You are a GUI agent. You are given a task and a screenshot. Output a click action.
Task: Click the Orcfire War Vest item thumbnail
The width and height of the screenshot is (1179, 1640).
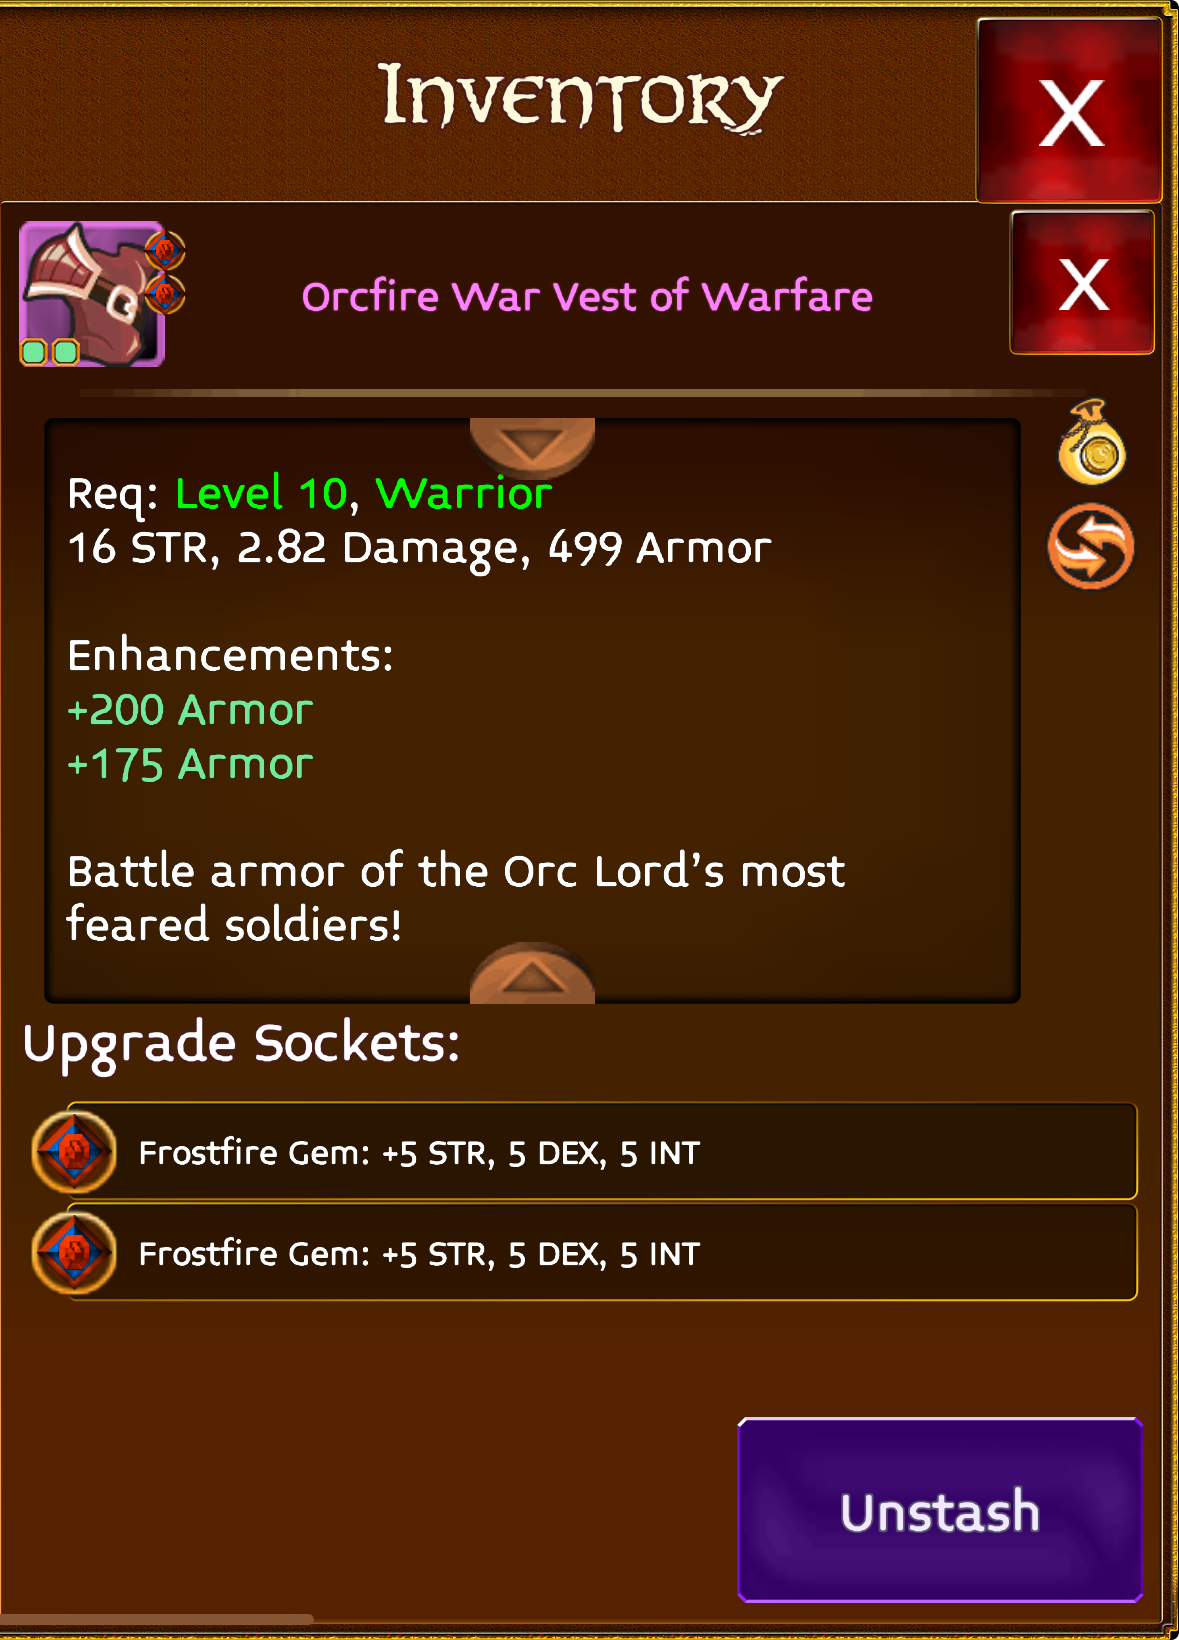click(x=92, y=294)
